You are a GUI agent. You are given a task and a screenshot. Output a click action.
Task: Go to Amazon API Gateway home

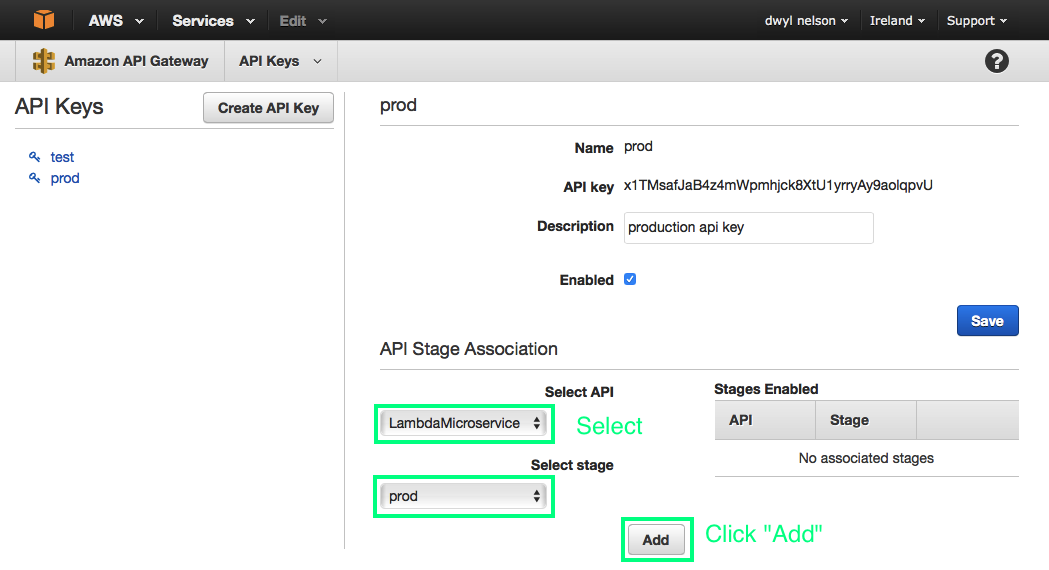click(136, 61)
